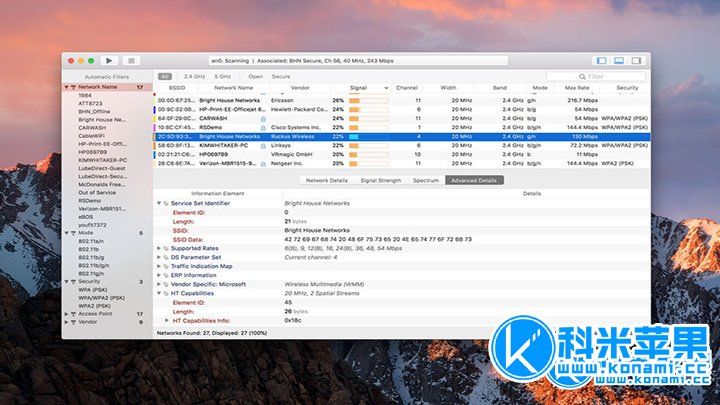Click the tag icon beside ERP Information
720x405 pixels.
coord(166,276)
